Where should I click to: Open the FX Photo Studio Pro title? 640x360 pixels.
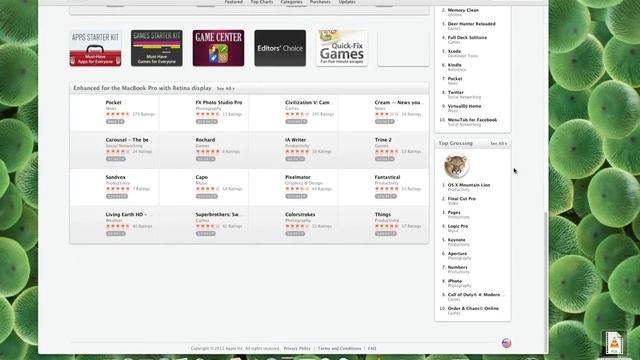click(219, 102)
